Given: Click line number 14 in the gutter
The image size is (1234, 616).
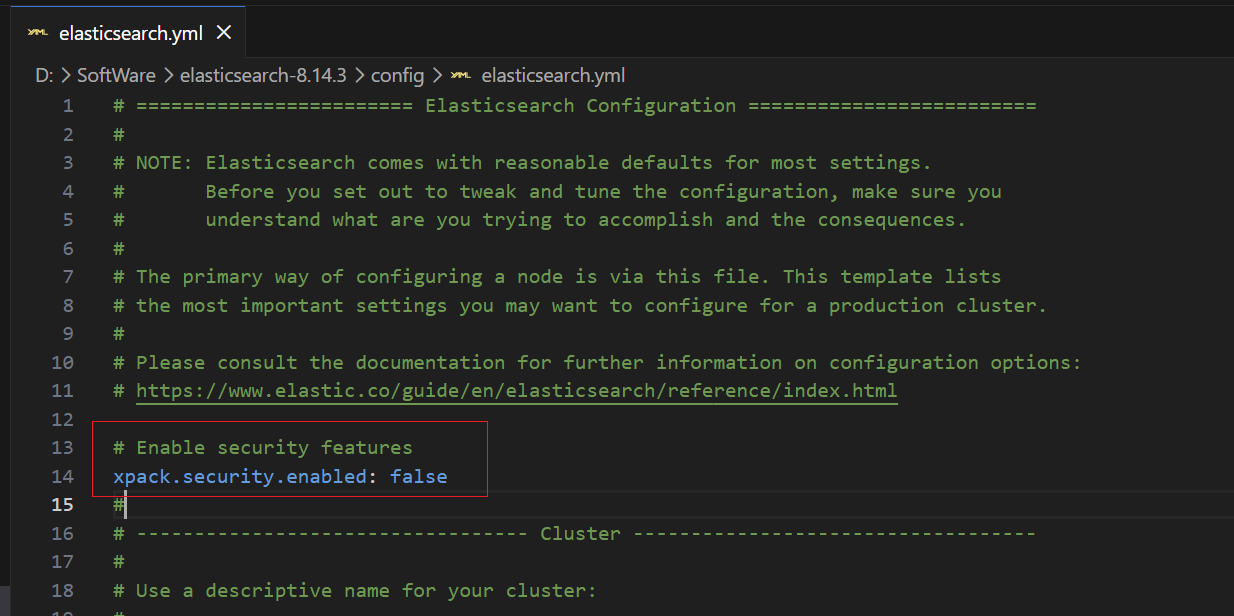Looking at the screenshot, I should [x=62, y=477].
